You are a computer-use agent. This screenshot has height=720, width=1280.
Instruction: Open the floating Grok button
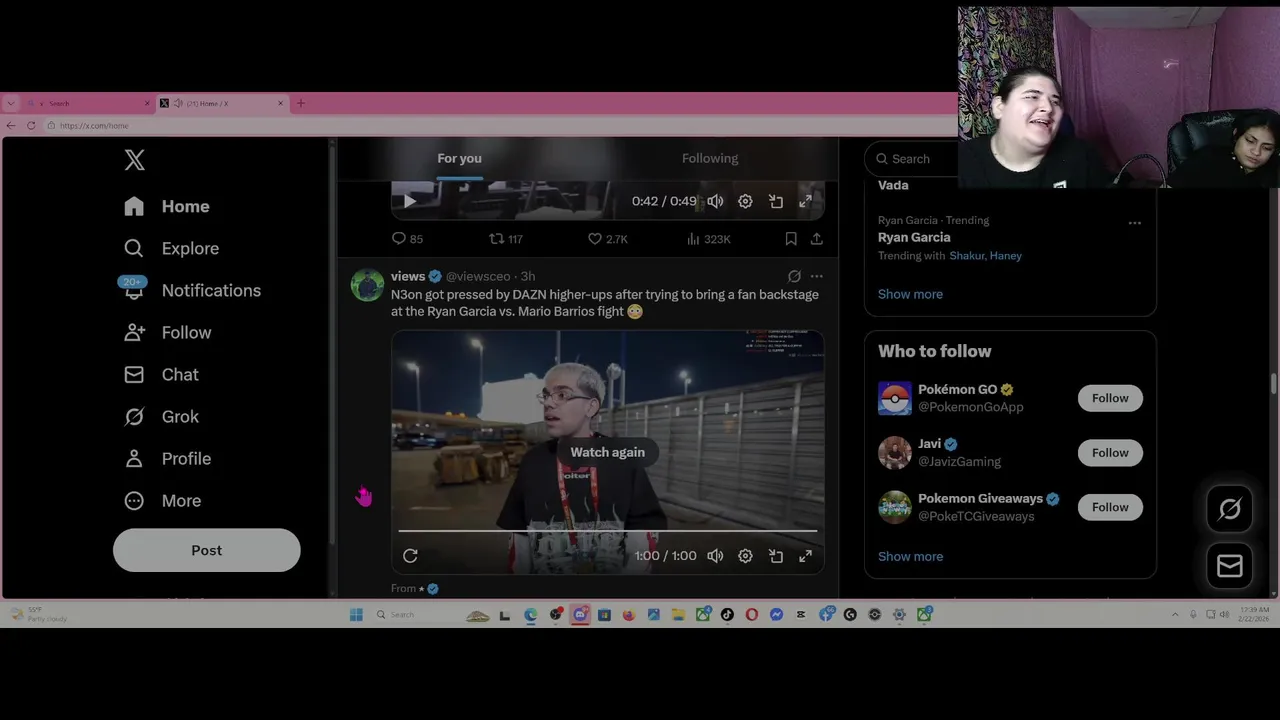pyautogui.click(x=1230, y=509)
